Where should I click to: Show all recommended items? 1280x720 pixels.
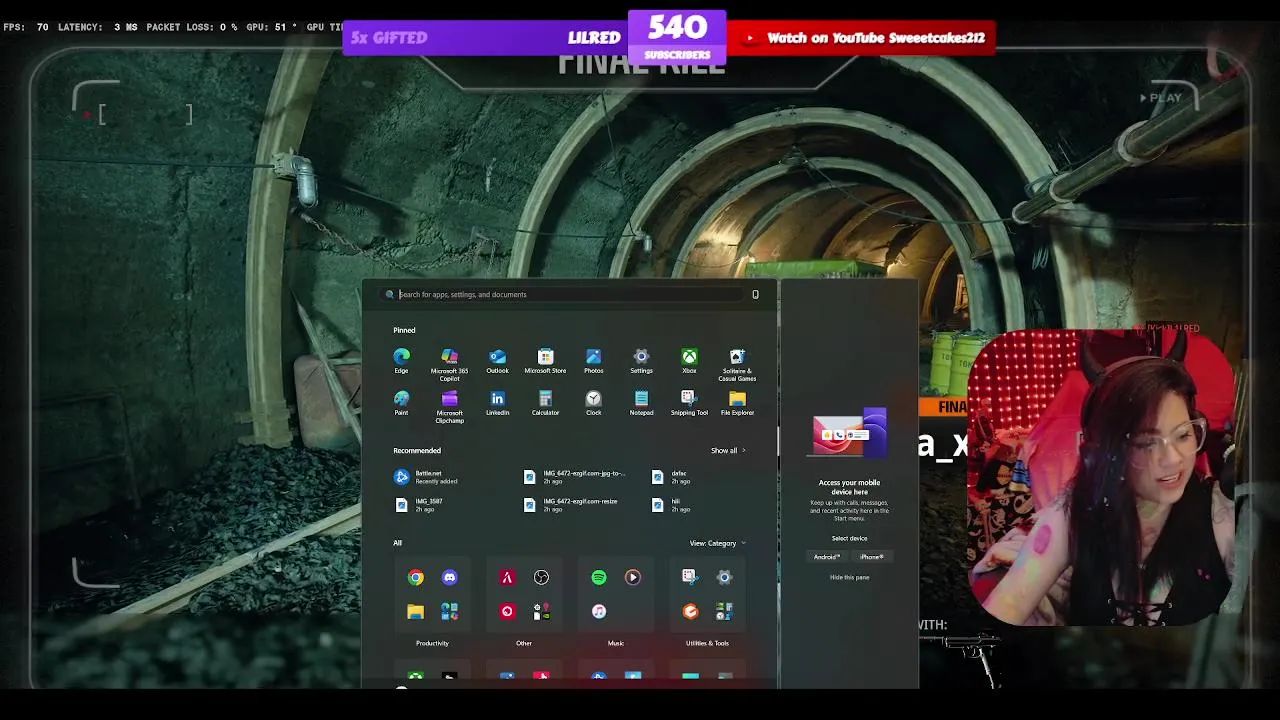click(728, 450)
